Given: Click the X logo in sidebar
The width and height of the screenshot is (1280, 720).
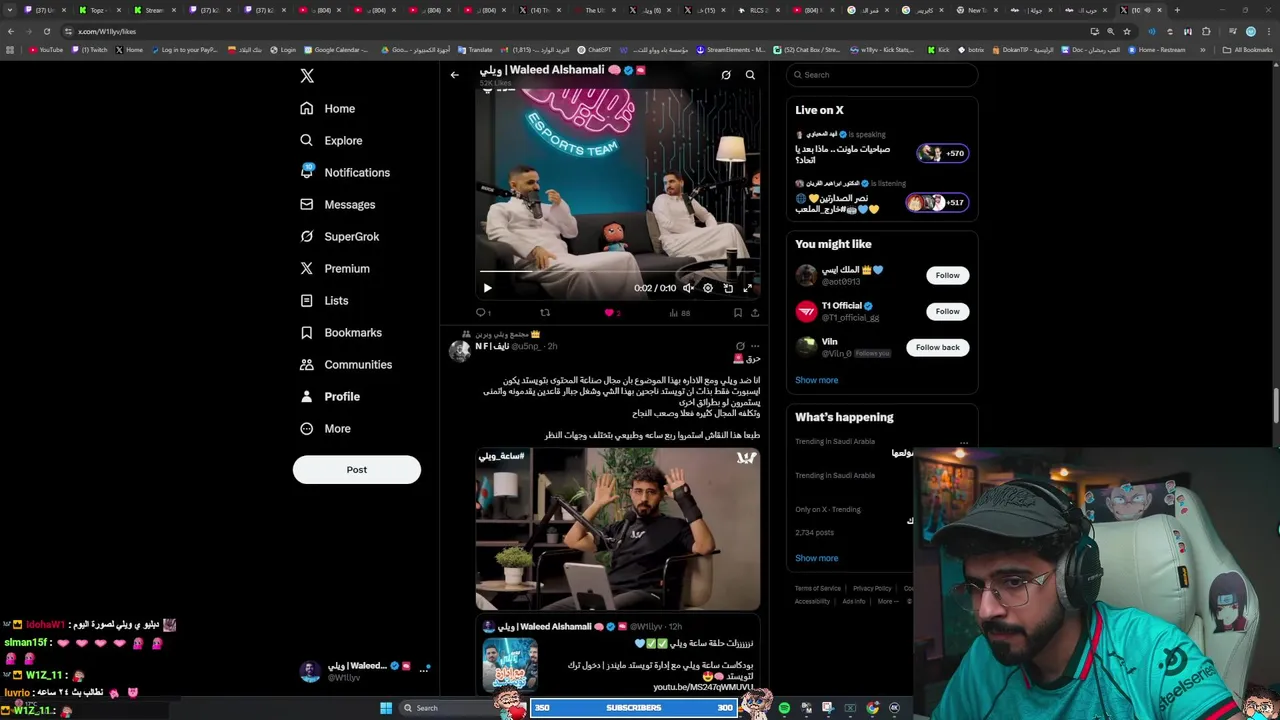Looking at the screenshot, I should click(x=307, y=76).
